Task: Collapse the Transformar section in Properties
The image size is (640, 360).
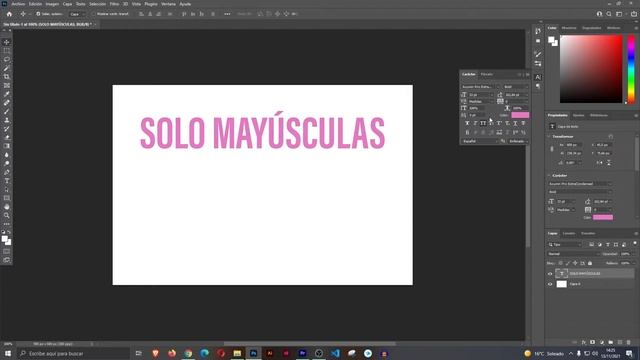Action: click(x=549, y=136)
